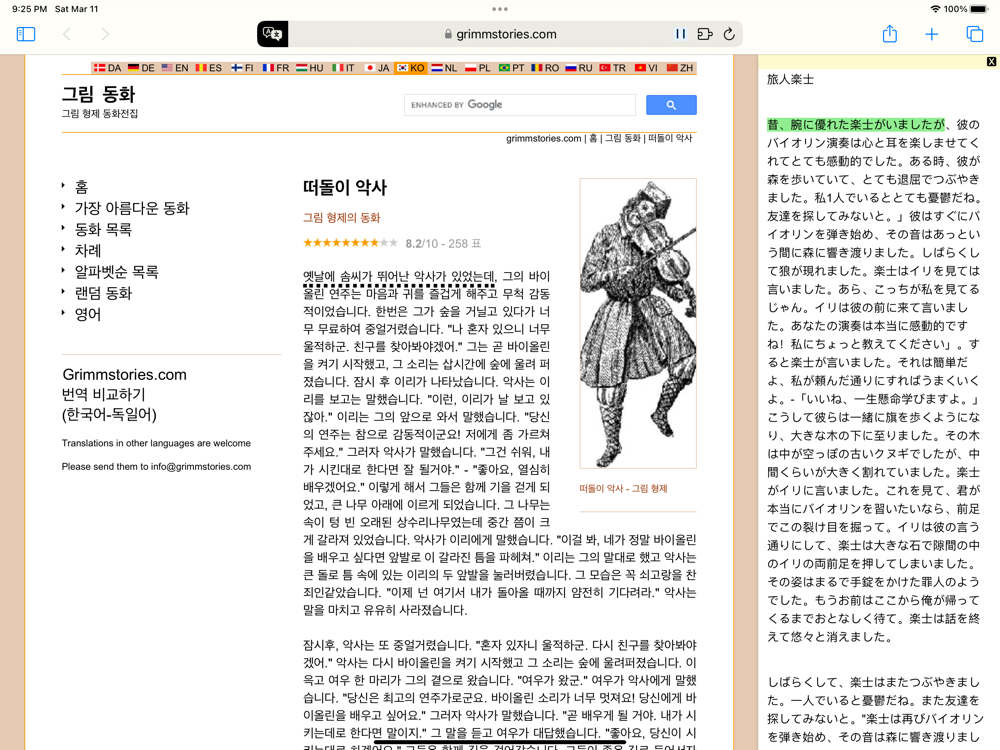Tap the three-dot multitasking menu
Viewport: 1000px width, 750px height.
pyautogui.click(x=500, y=9)
